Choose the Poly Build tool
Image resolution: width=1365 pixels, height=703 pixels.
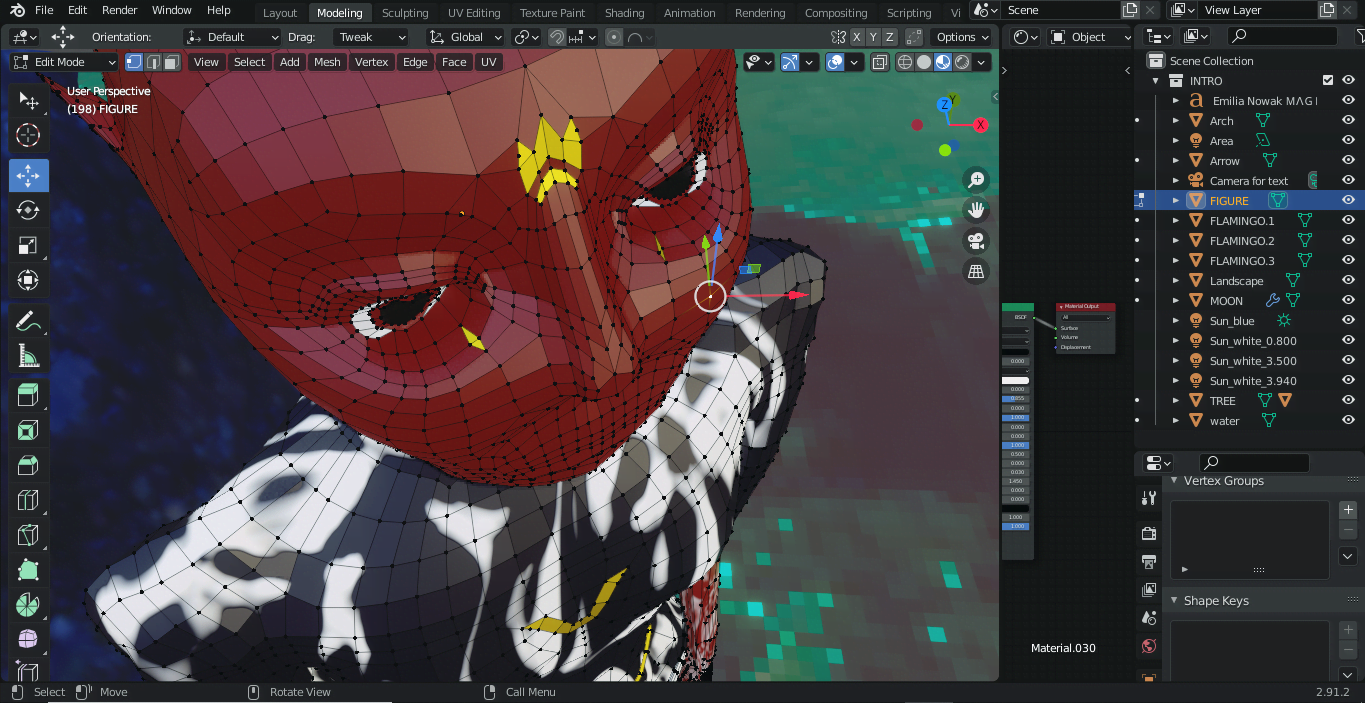28,570
